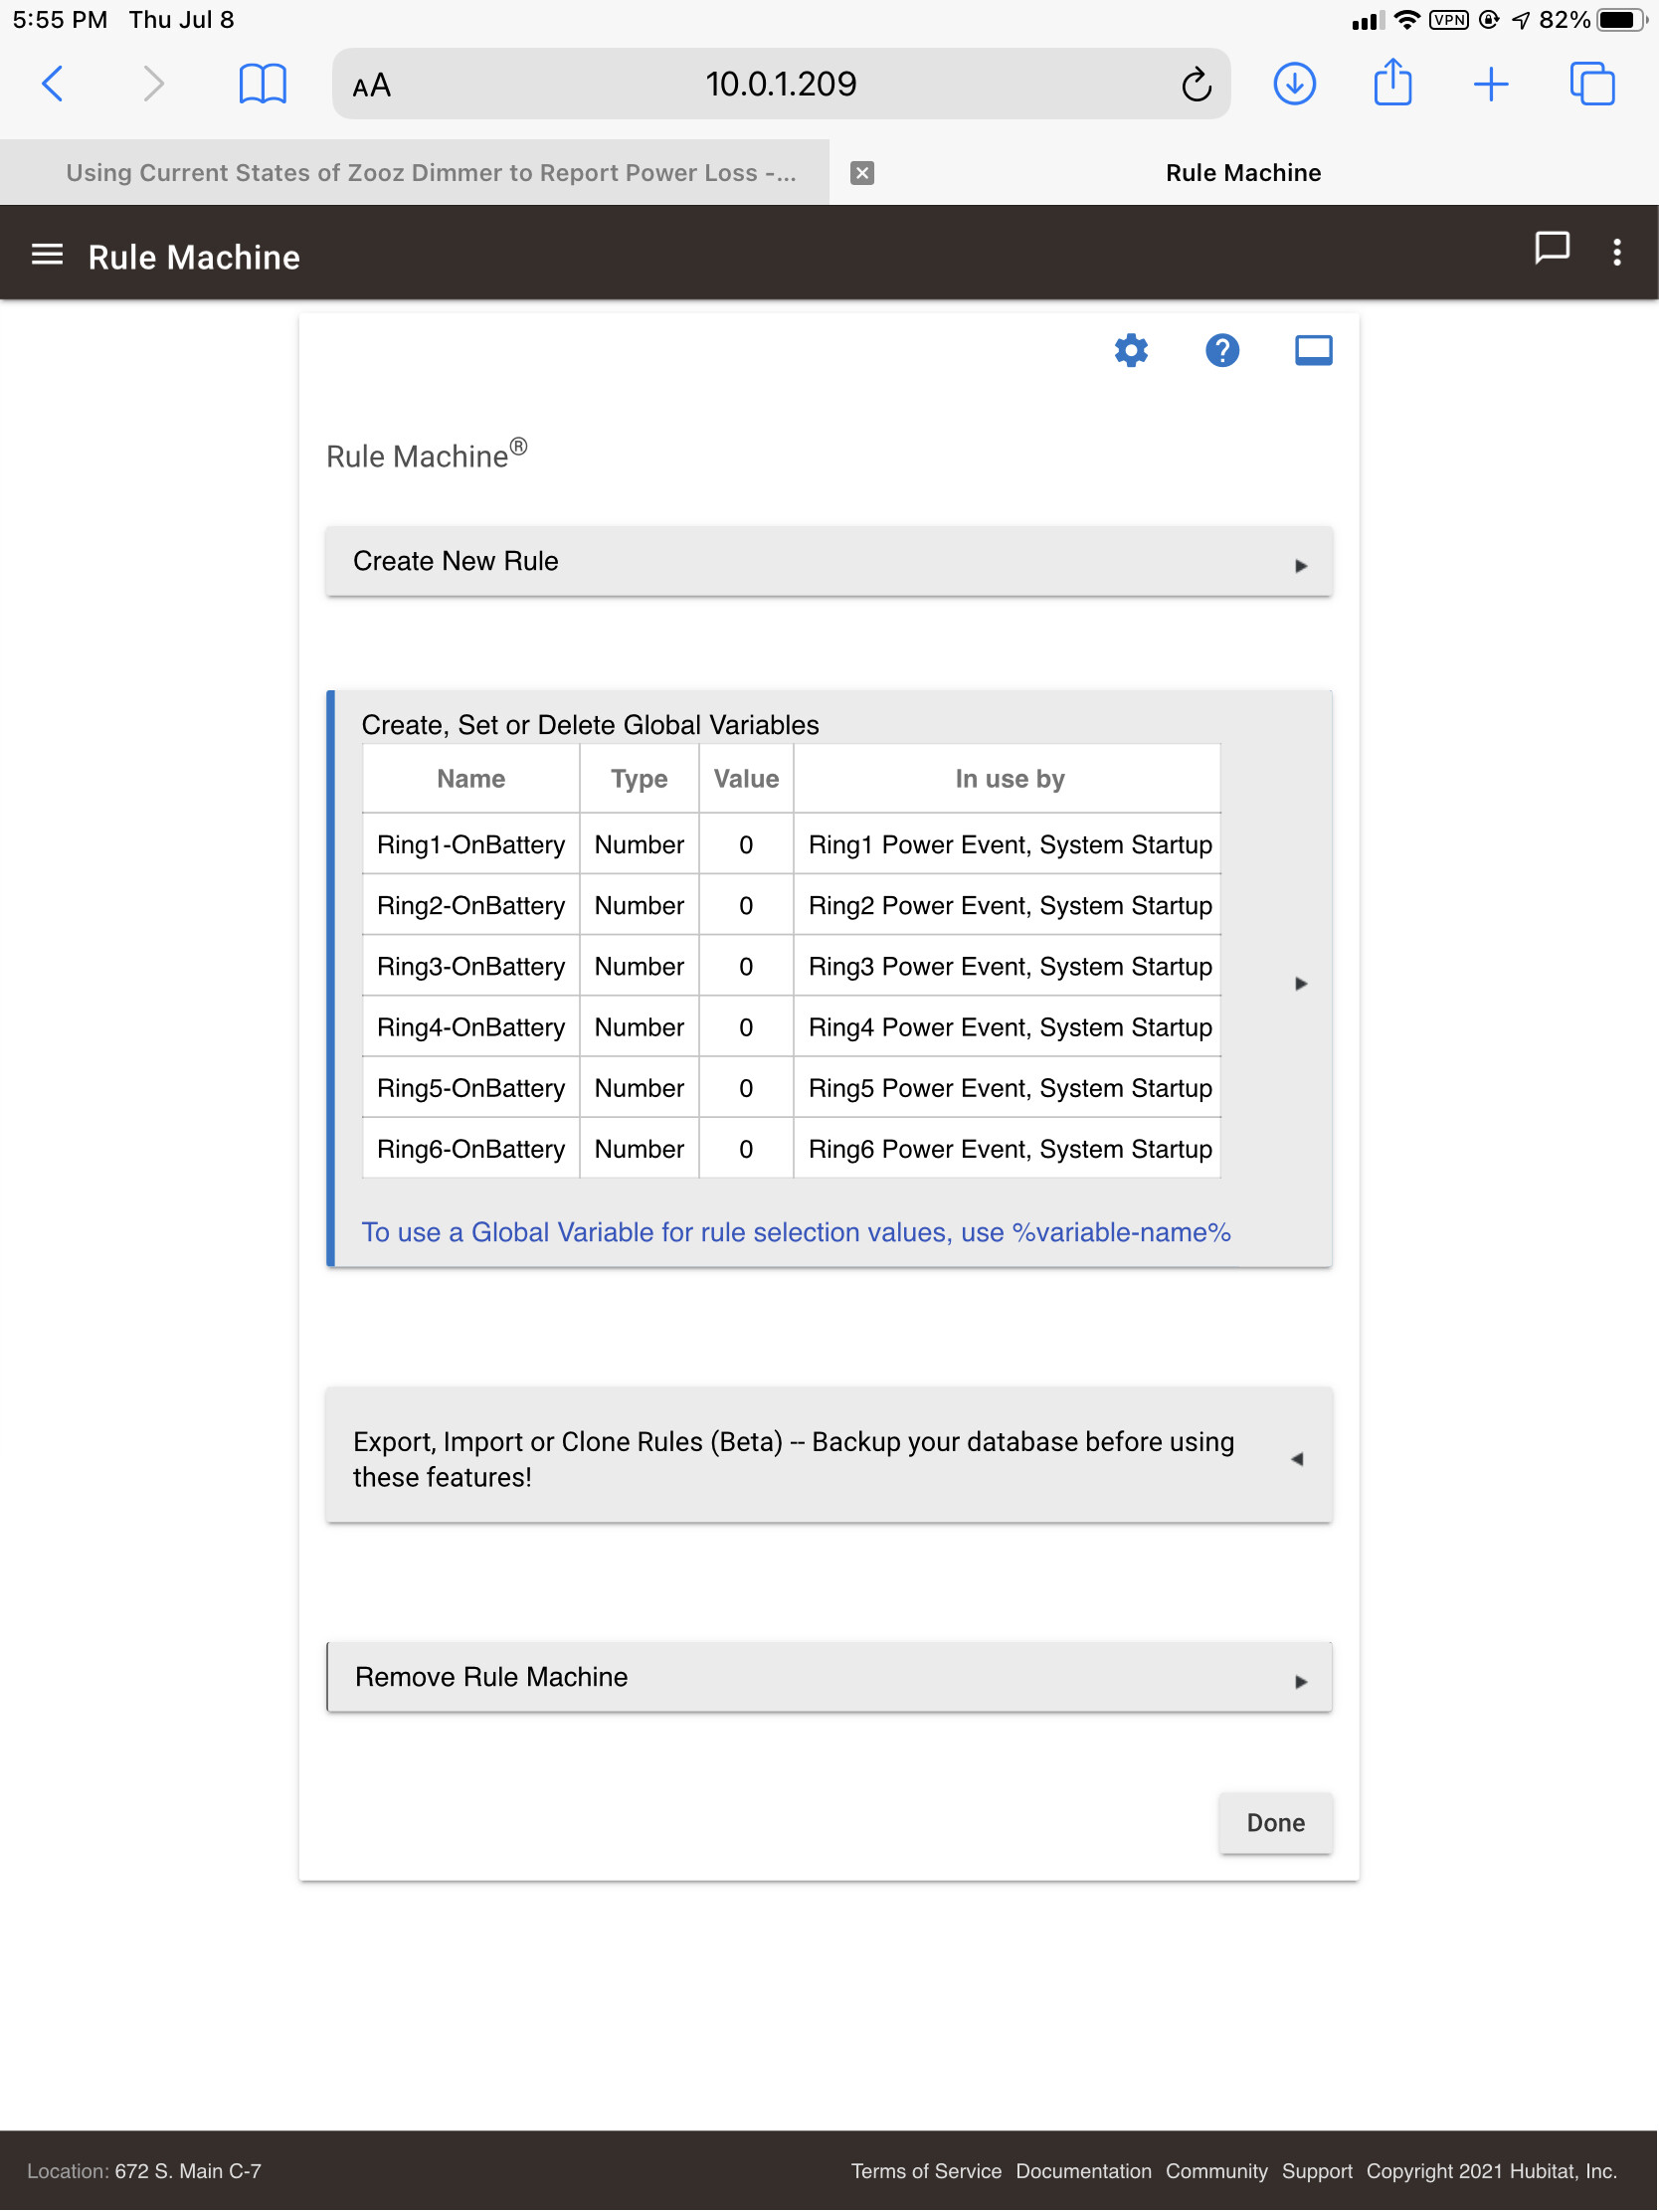The width and height of the screenshot is (1659, 2212).
Task: Open the chat message icon in header
Action: coord(1551,248)
